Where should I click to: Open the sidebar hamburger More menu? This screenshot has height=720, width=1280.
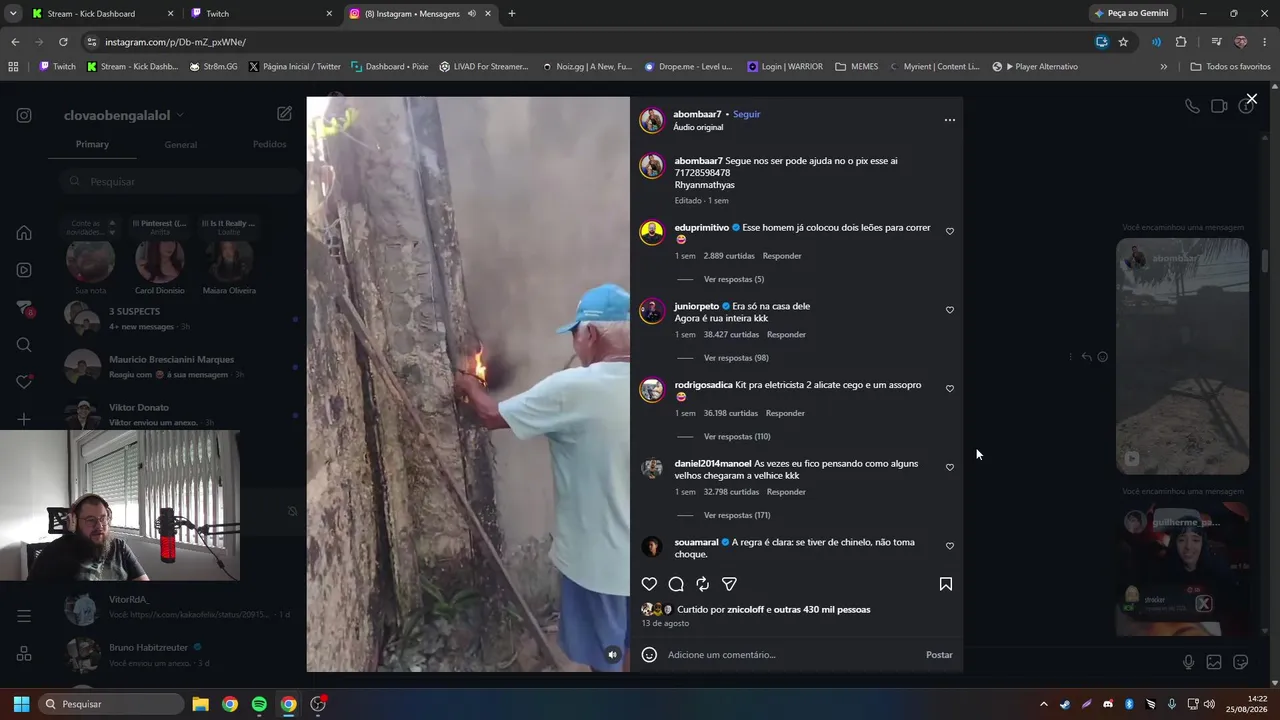click(24, 616)
